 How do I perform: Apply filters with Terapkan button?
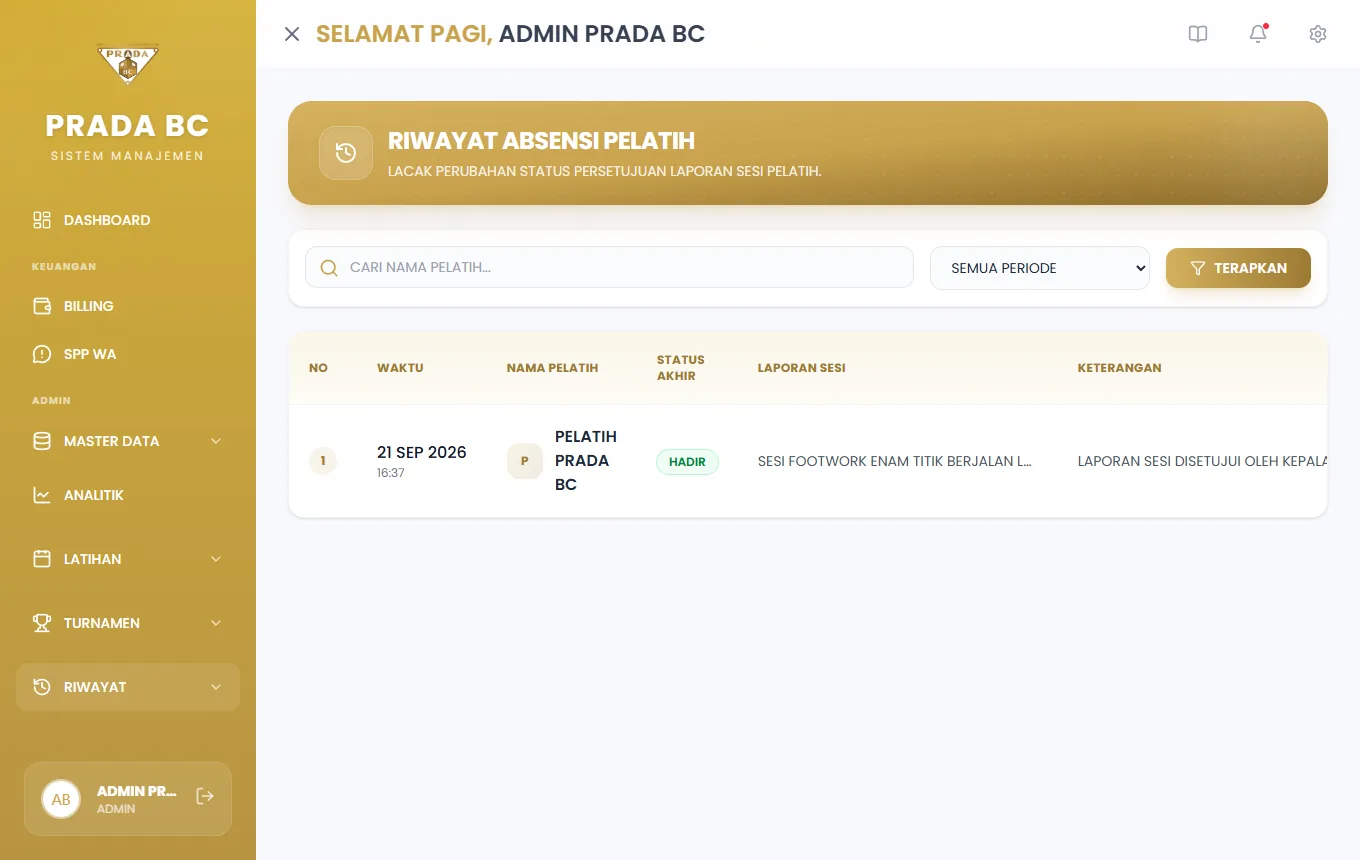point(1238,268)
